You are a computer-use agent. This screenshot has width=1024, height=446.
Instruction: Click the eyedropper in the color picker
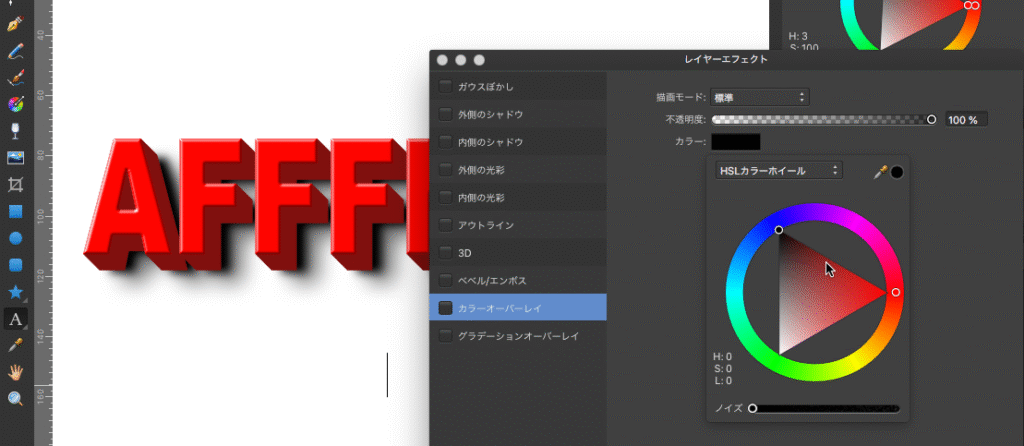(880, 172)
